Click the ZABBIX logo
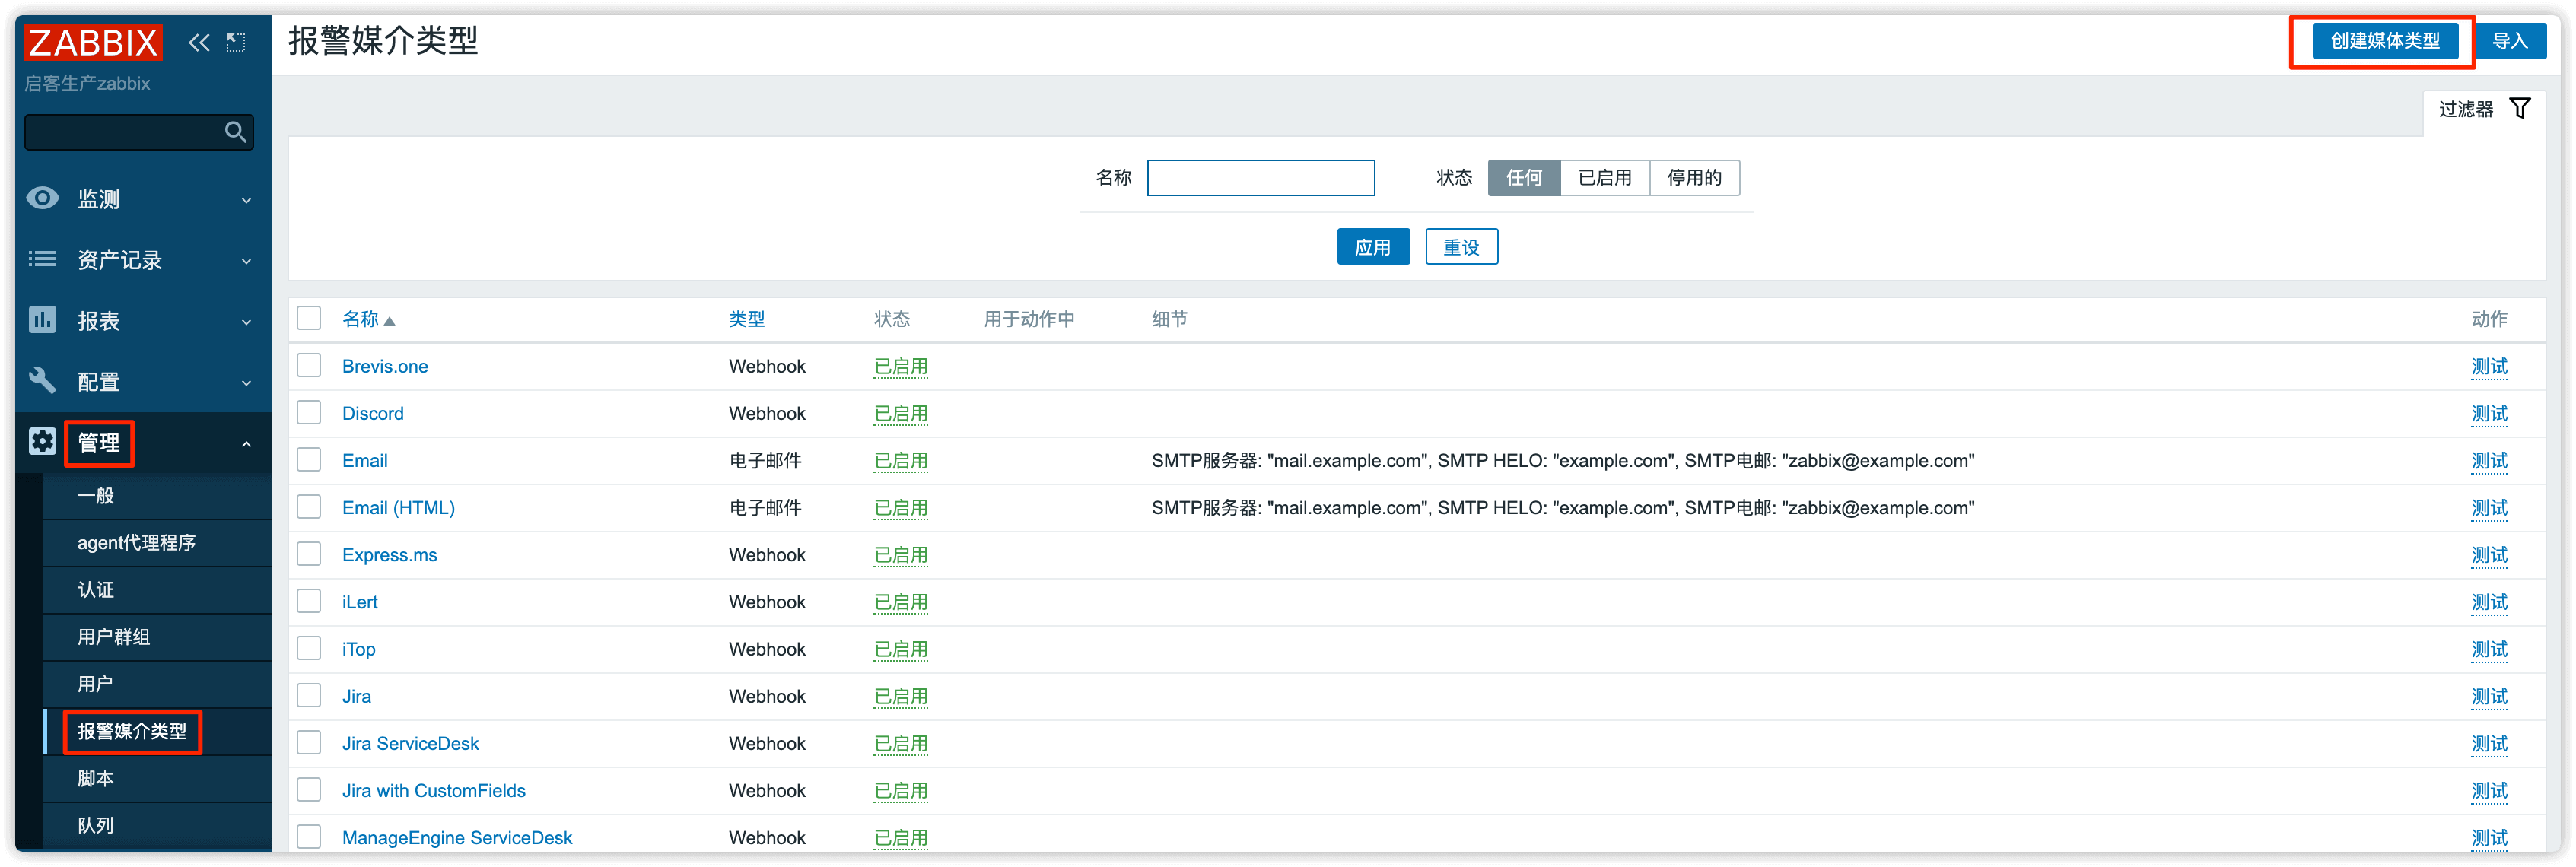 tap(93, 42)
